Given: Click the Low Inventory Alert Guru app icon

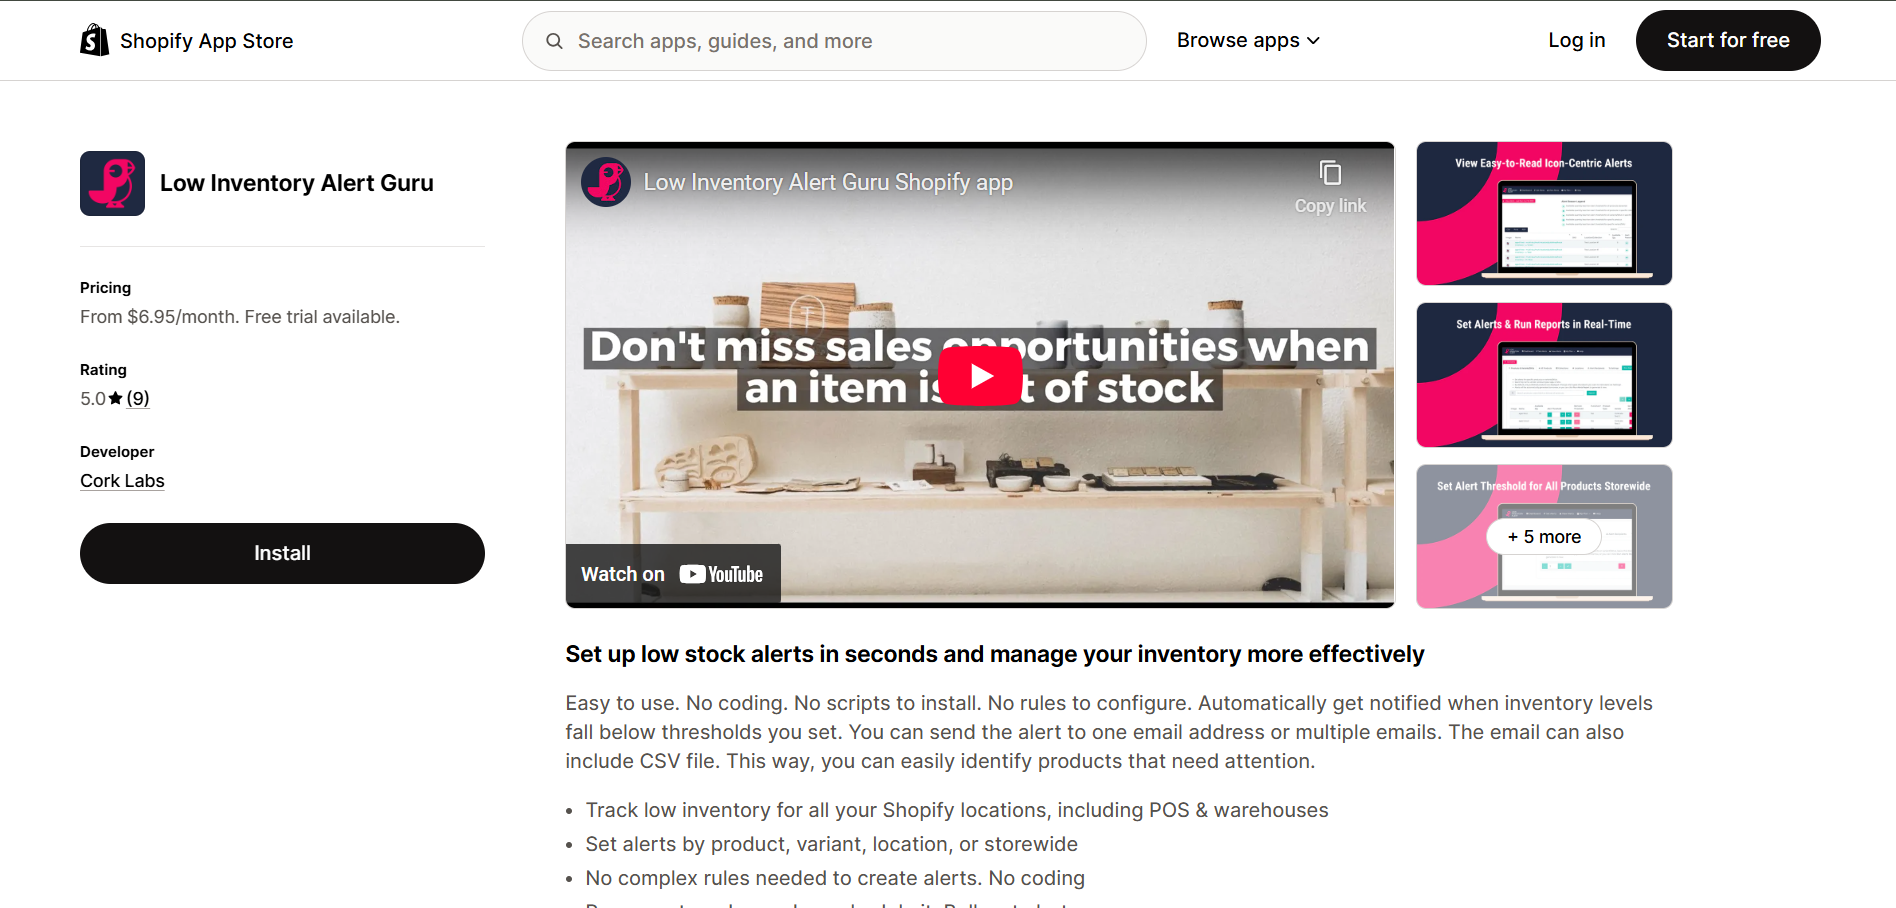Looking at the screenshot, I should coord(112,183).
